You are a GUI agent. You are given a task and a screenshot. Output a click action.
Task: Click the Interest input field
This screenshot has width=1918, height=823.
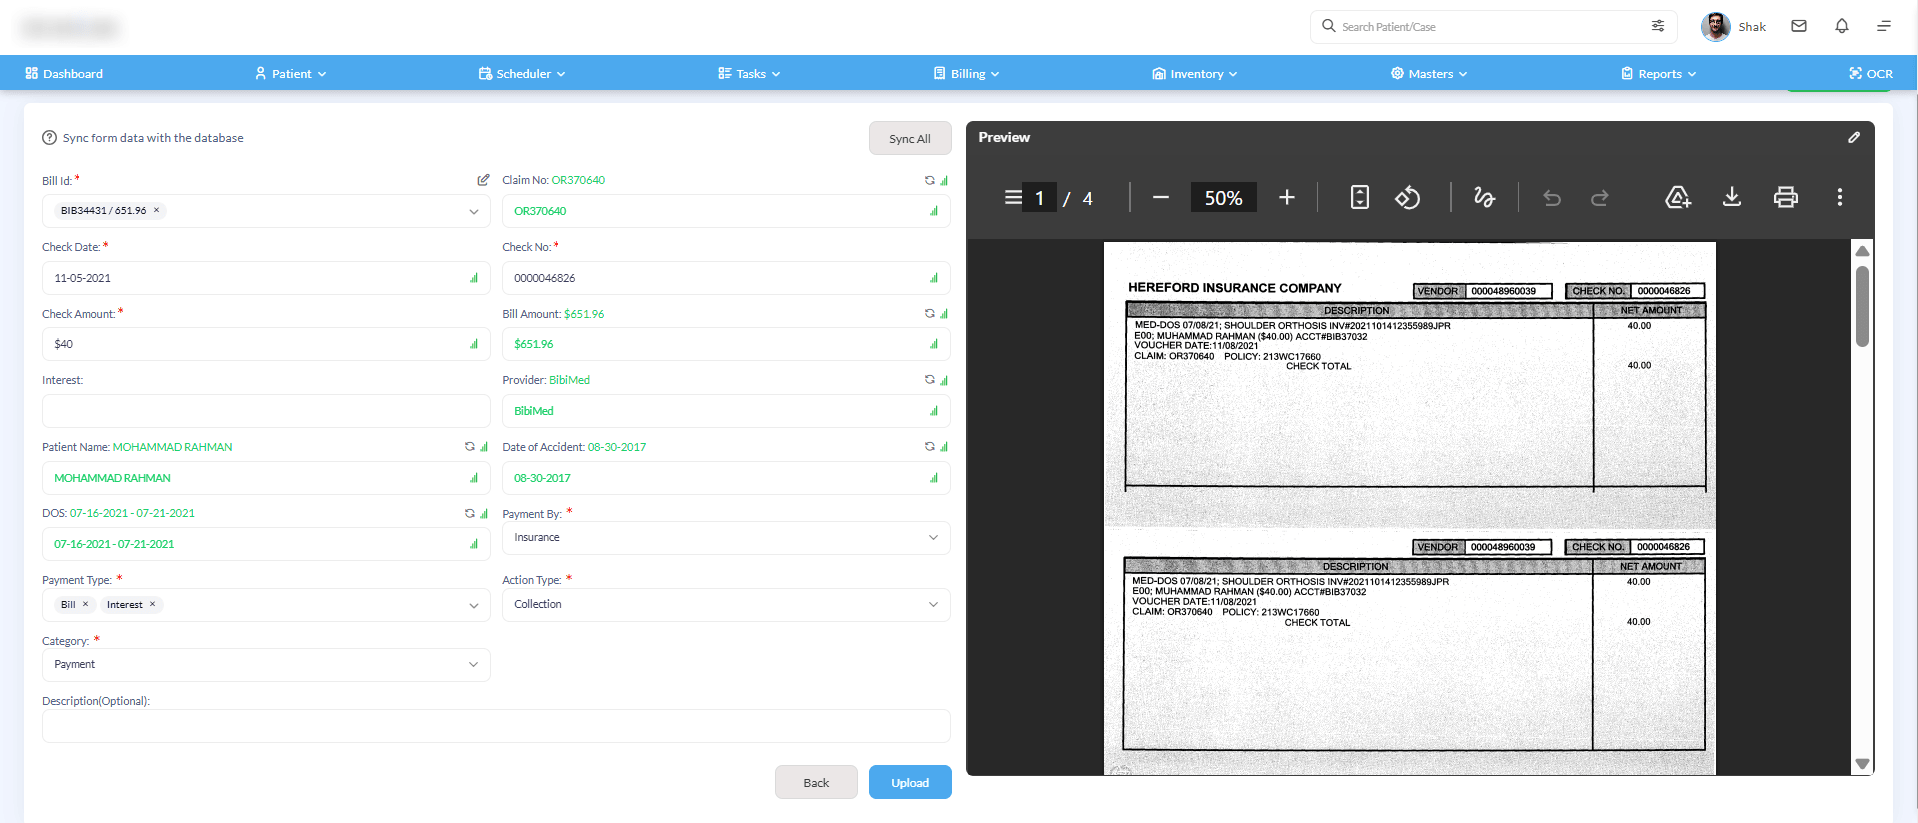click(x=266, y=411)
